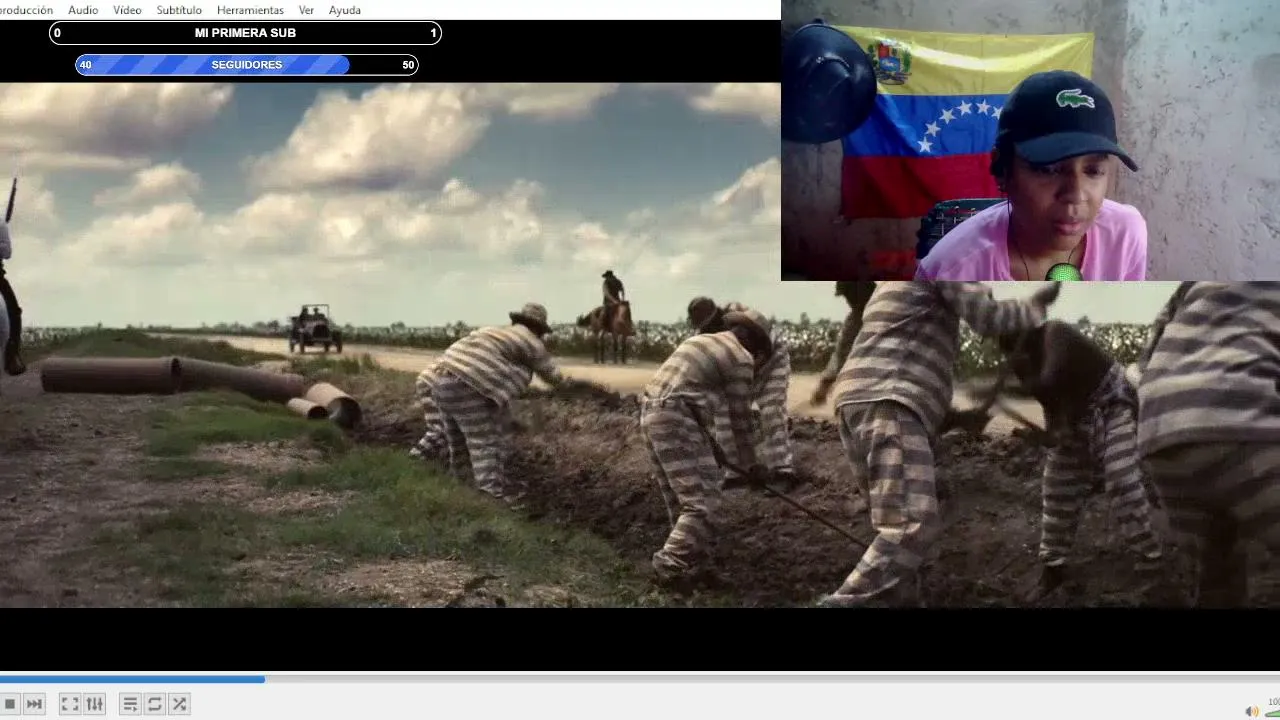
Task: Open the Ayuda menu
Action: (x=345, y=10)
